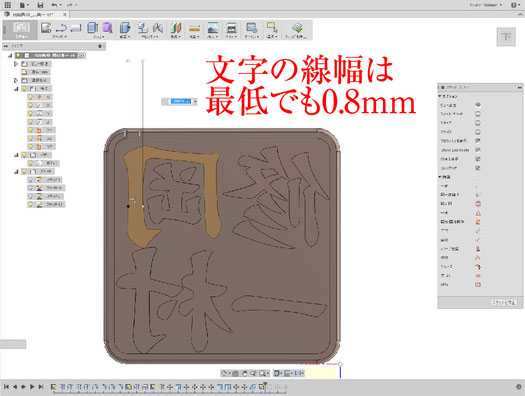
Task: Click the Undo arrow icon
Action: click(54, 5)
